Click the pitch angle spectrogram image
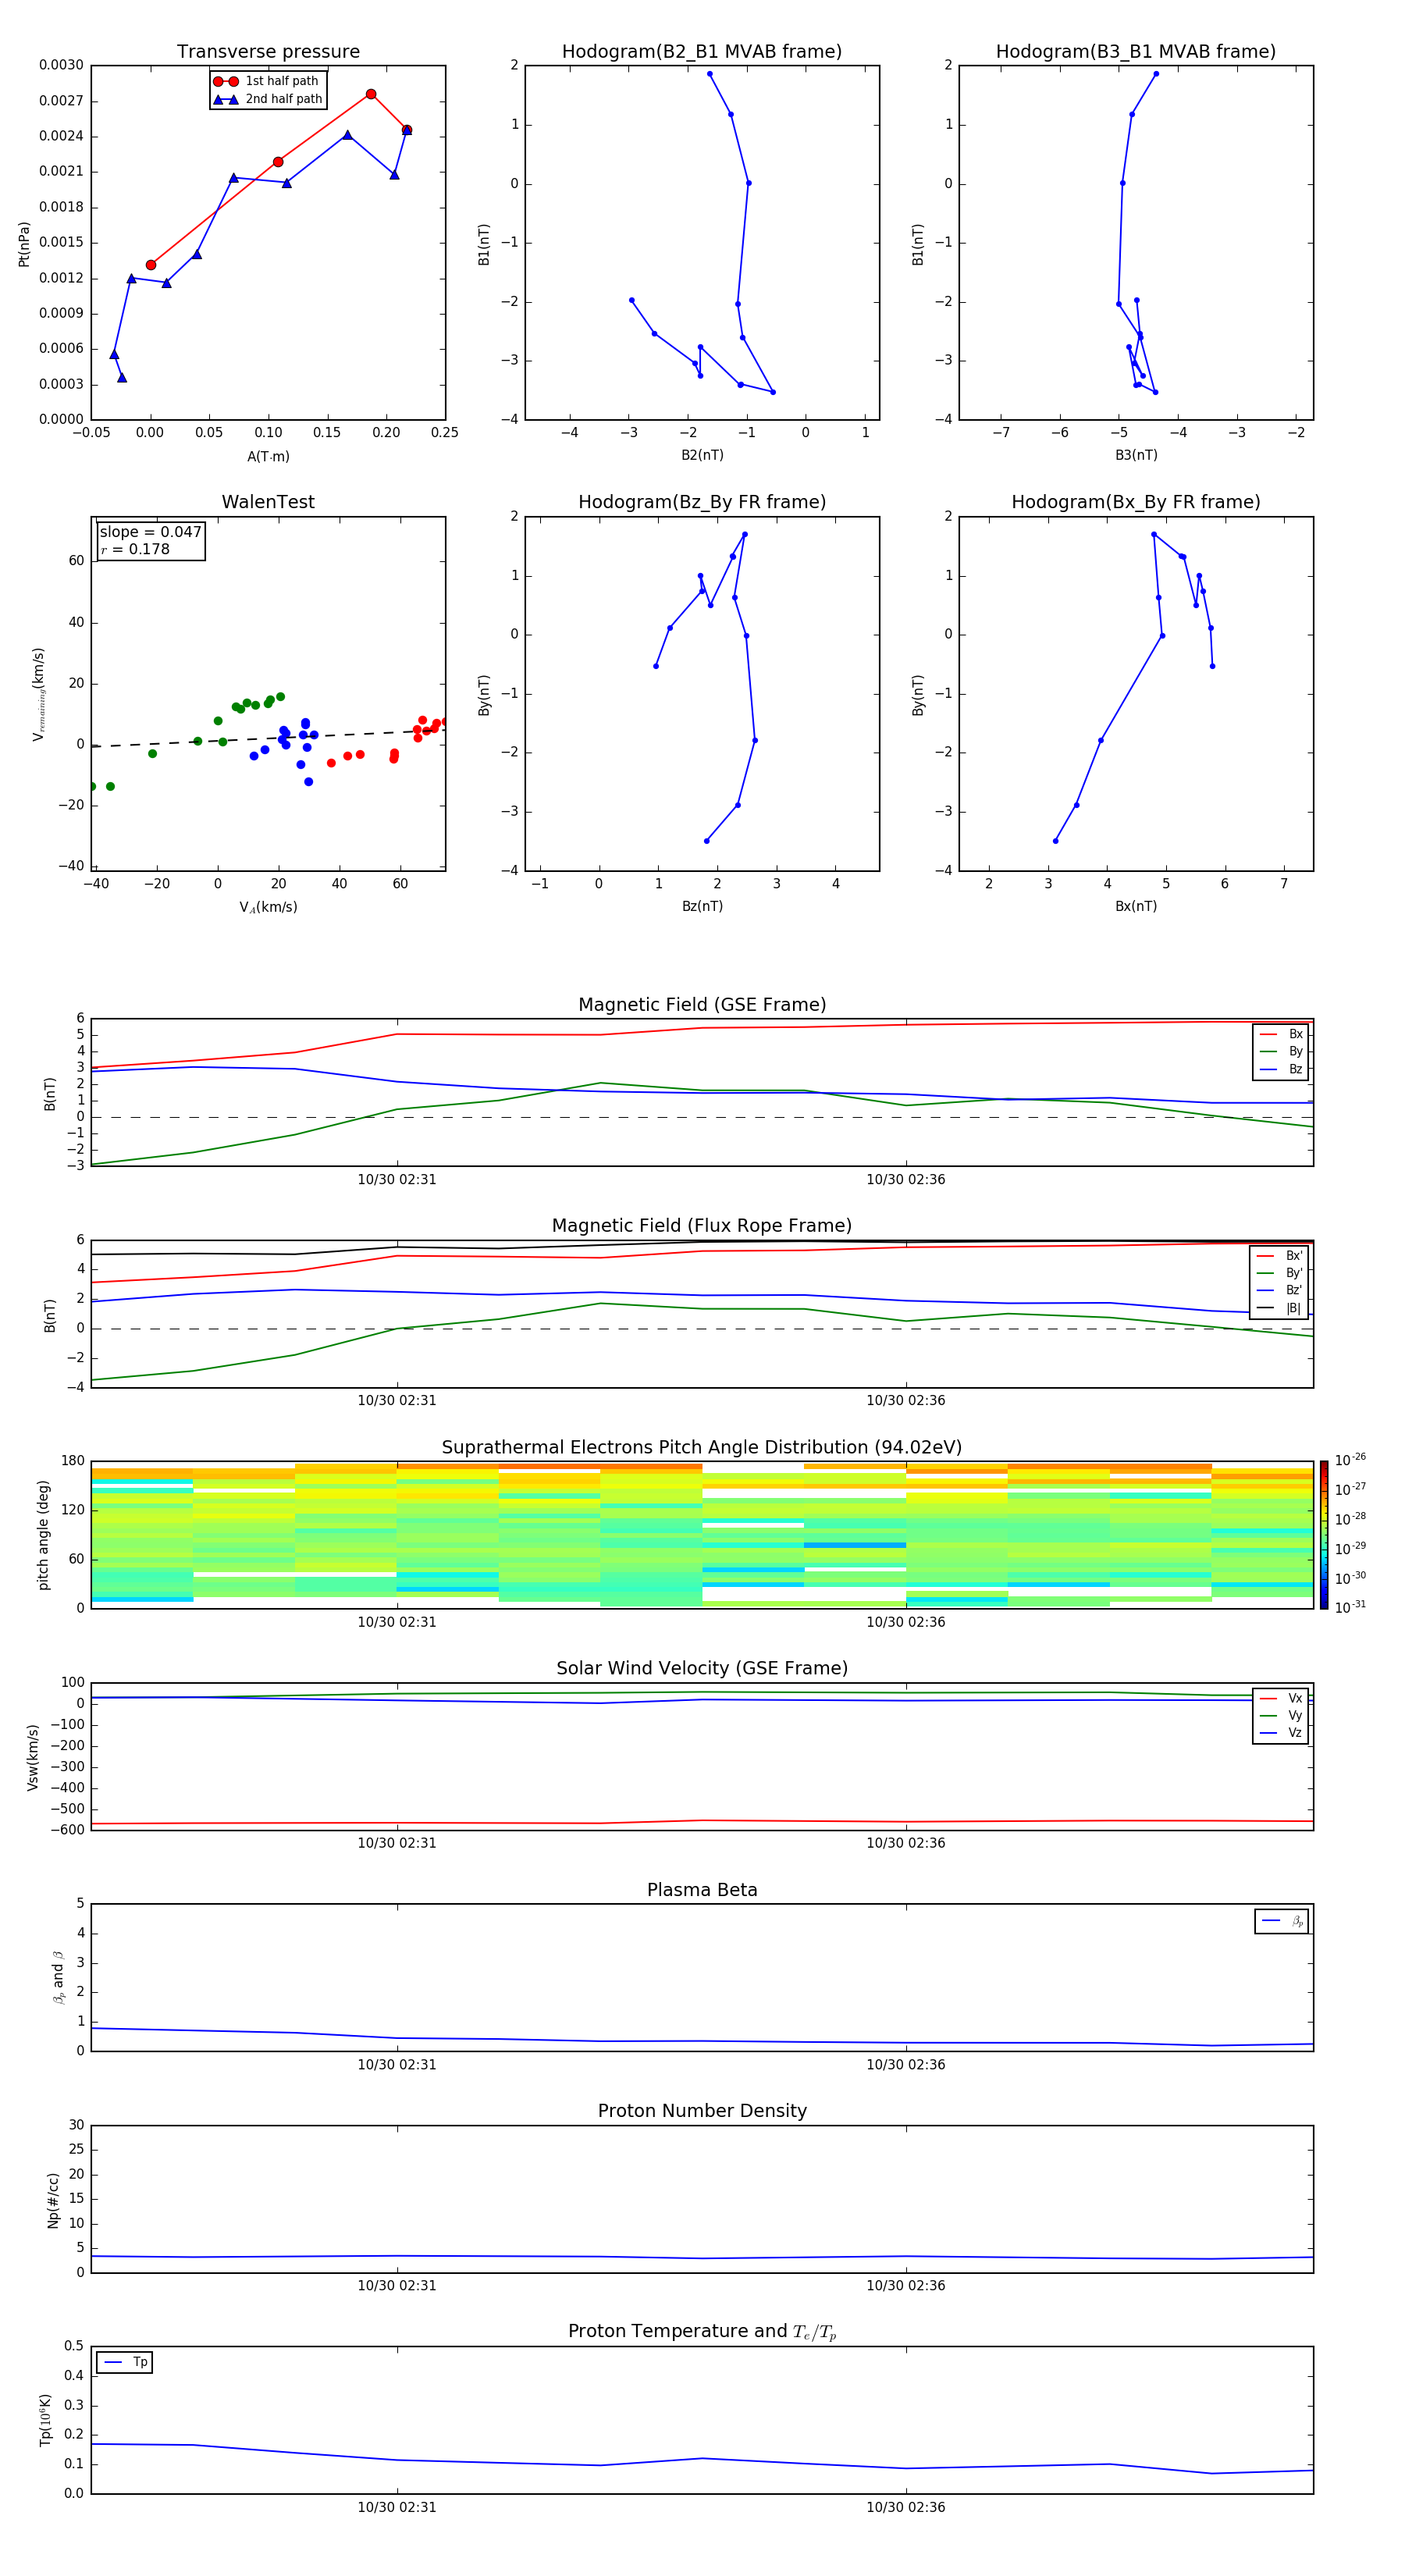This screenshot has width=1405, height=2576. tap(702, 1535)
